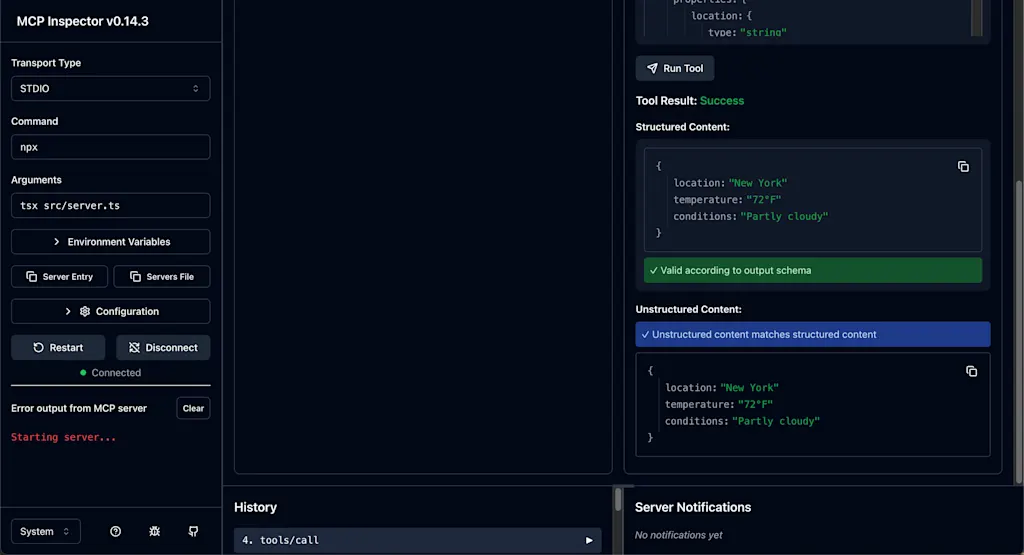Click the History heading
The image size is (1024, 555).
255,507
